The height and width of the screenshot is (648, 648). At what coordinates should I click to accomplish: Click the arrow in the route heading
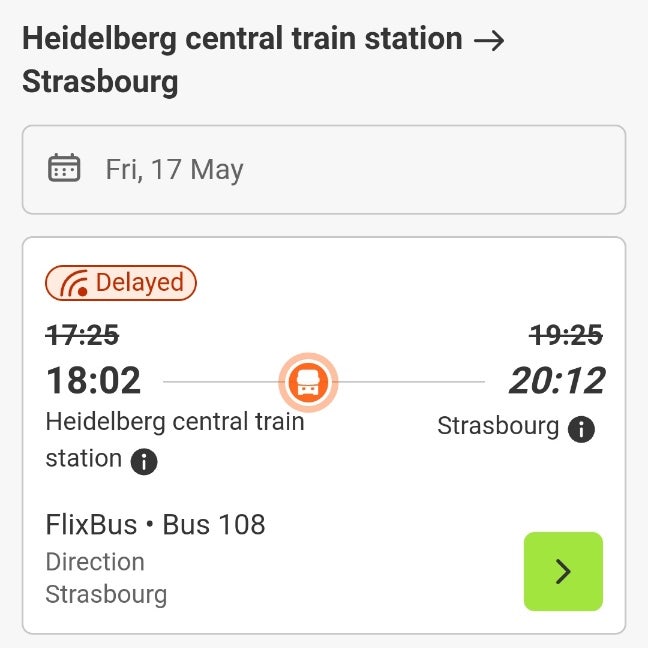(x=489, y=40)
